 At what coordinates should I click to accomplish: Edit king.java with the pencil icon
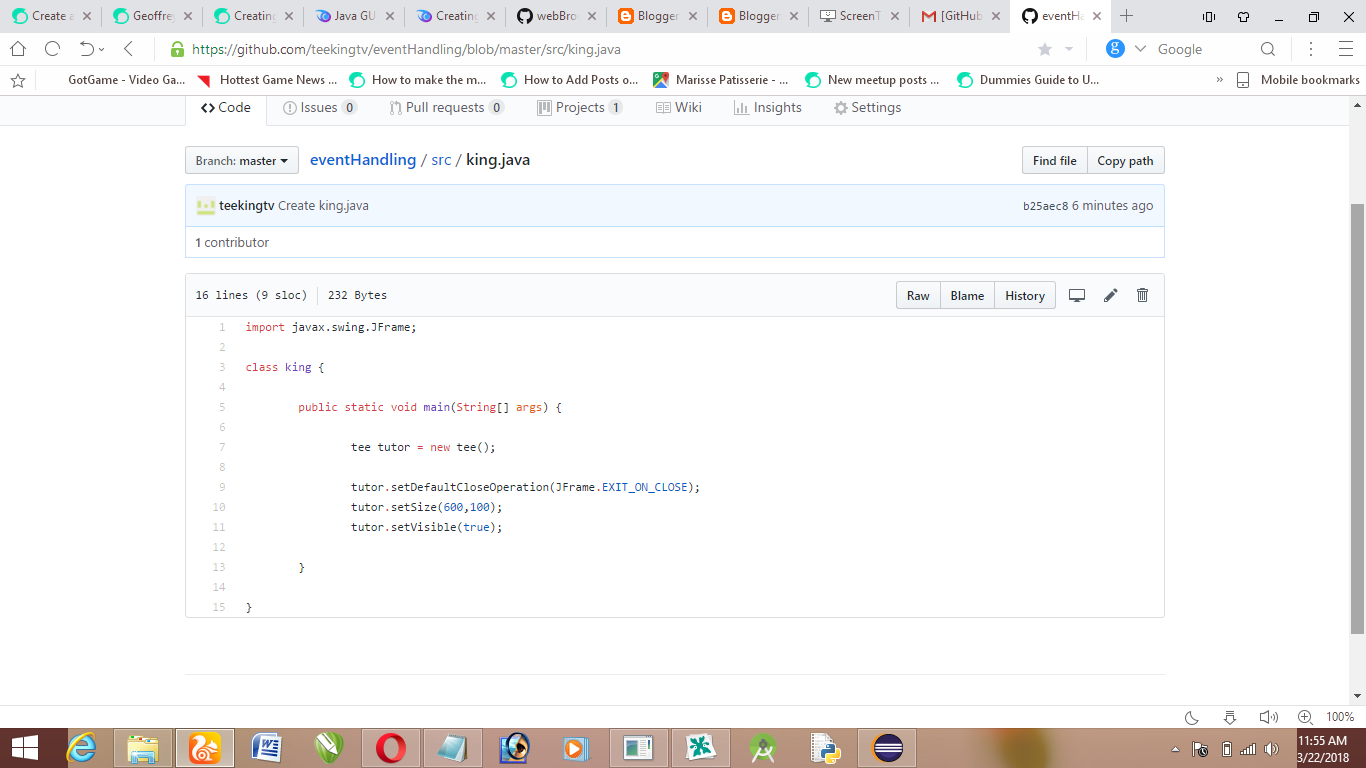[x=1110, y=295]
